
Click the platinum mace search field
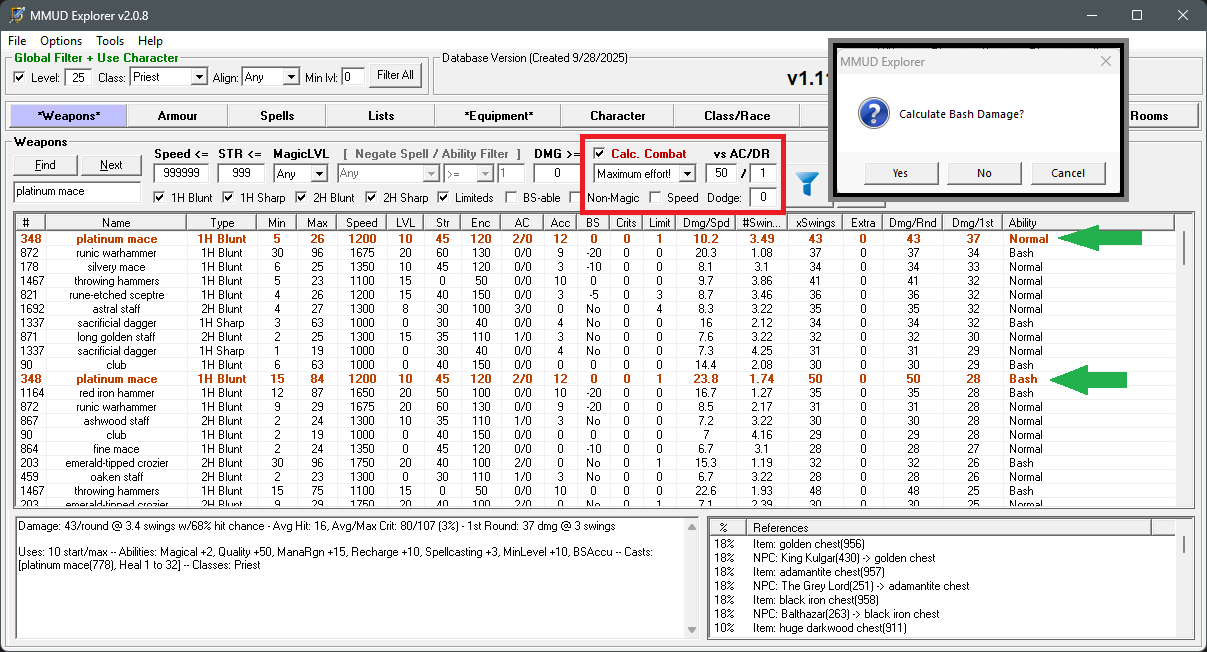tap(77, 191)
